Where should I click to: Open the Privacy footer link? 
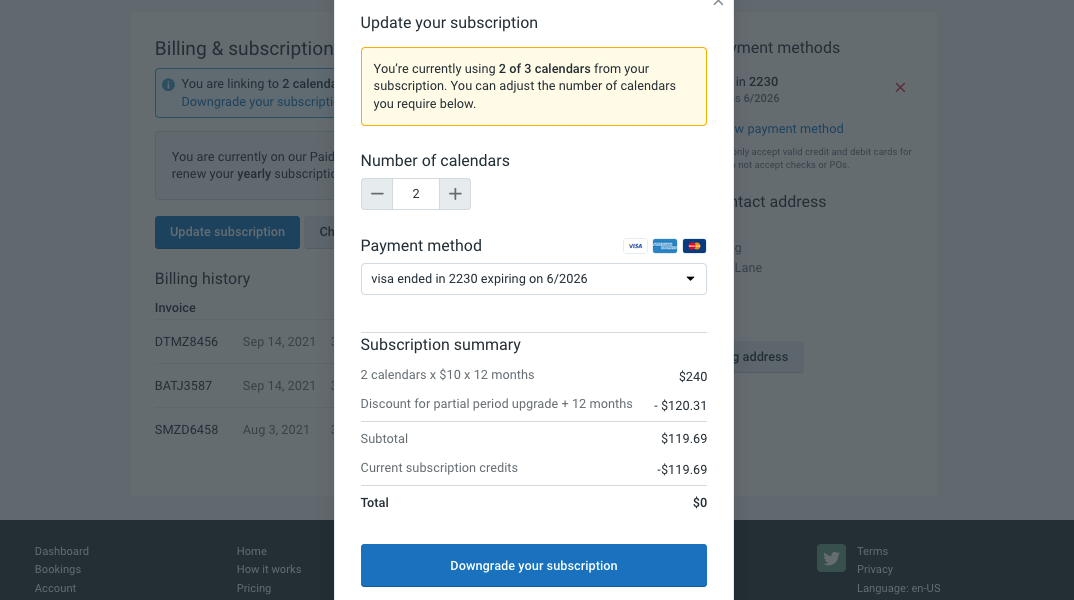click(875, 569)
